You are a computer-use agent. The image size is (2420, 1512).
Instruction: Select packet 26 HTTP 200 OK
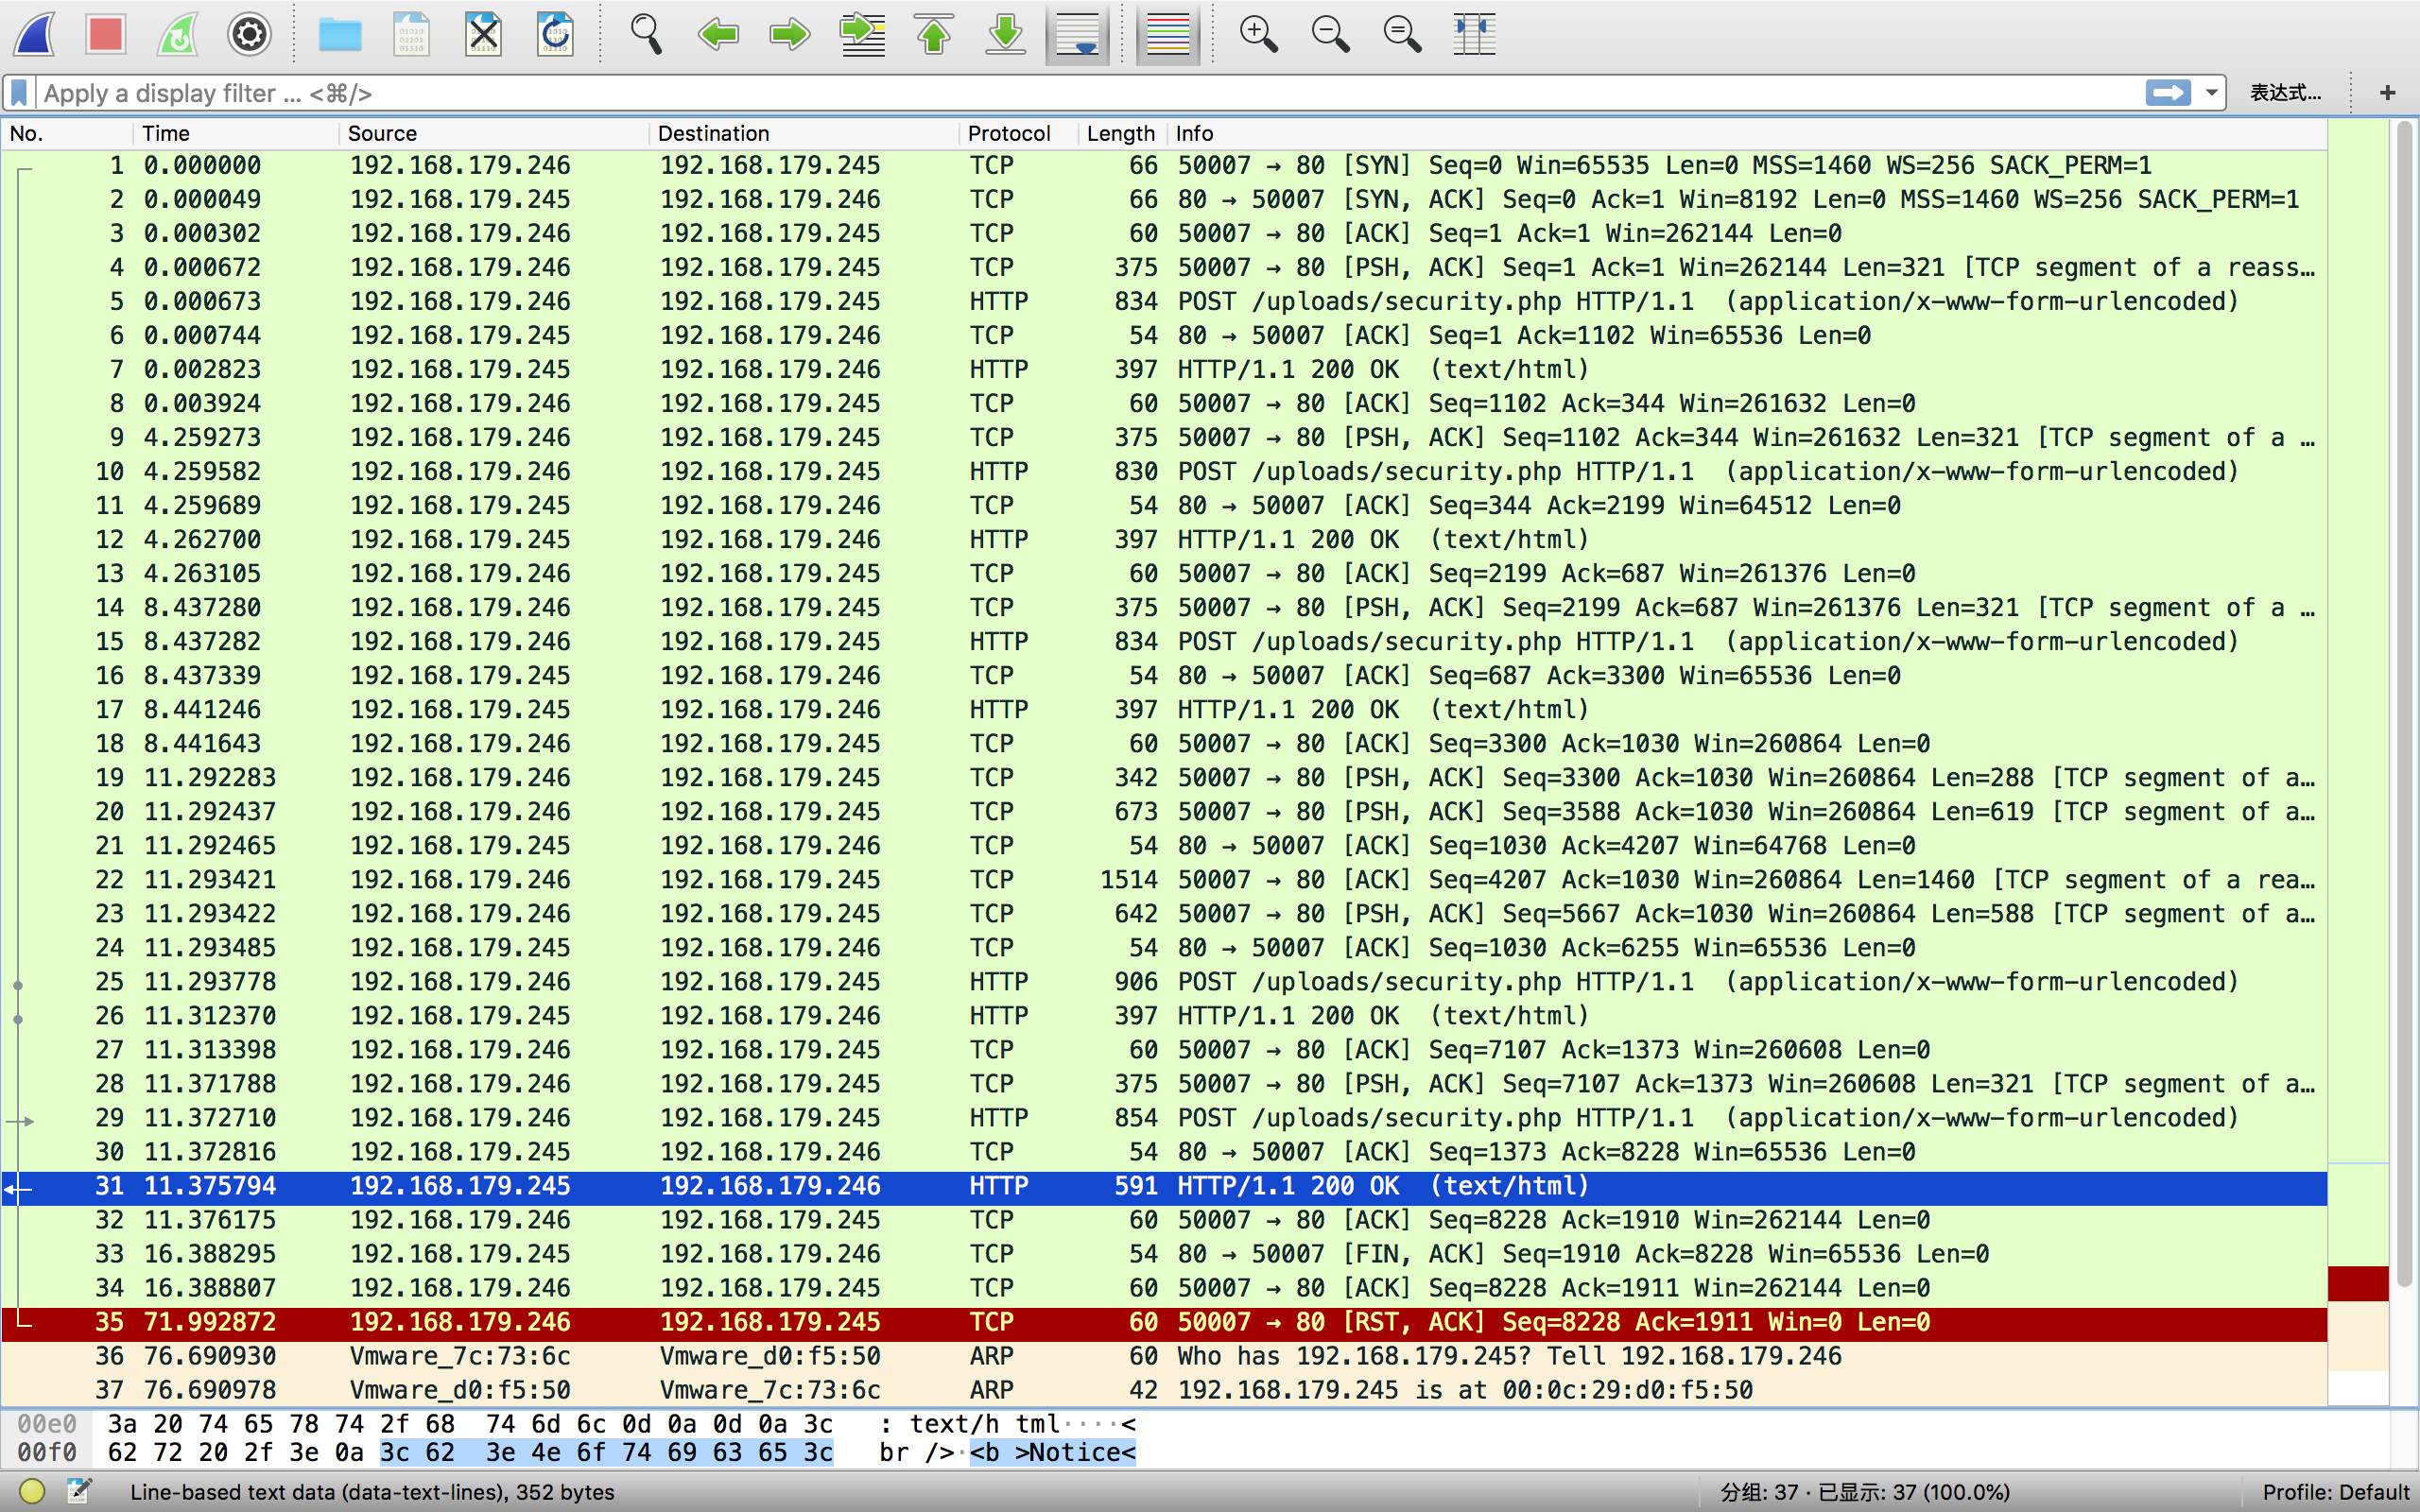pyautogui.click(x=1164, y=1015)
